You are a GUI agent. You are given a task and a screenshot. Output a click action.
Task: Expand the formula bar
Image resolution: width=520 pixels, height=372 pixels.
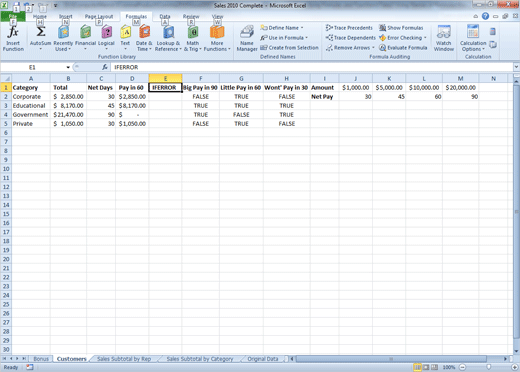tap(516, 67)
